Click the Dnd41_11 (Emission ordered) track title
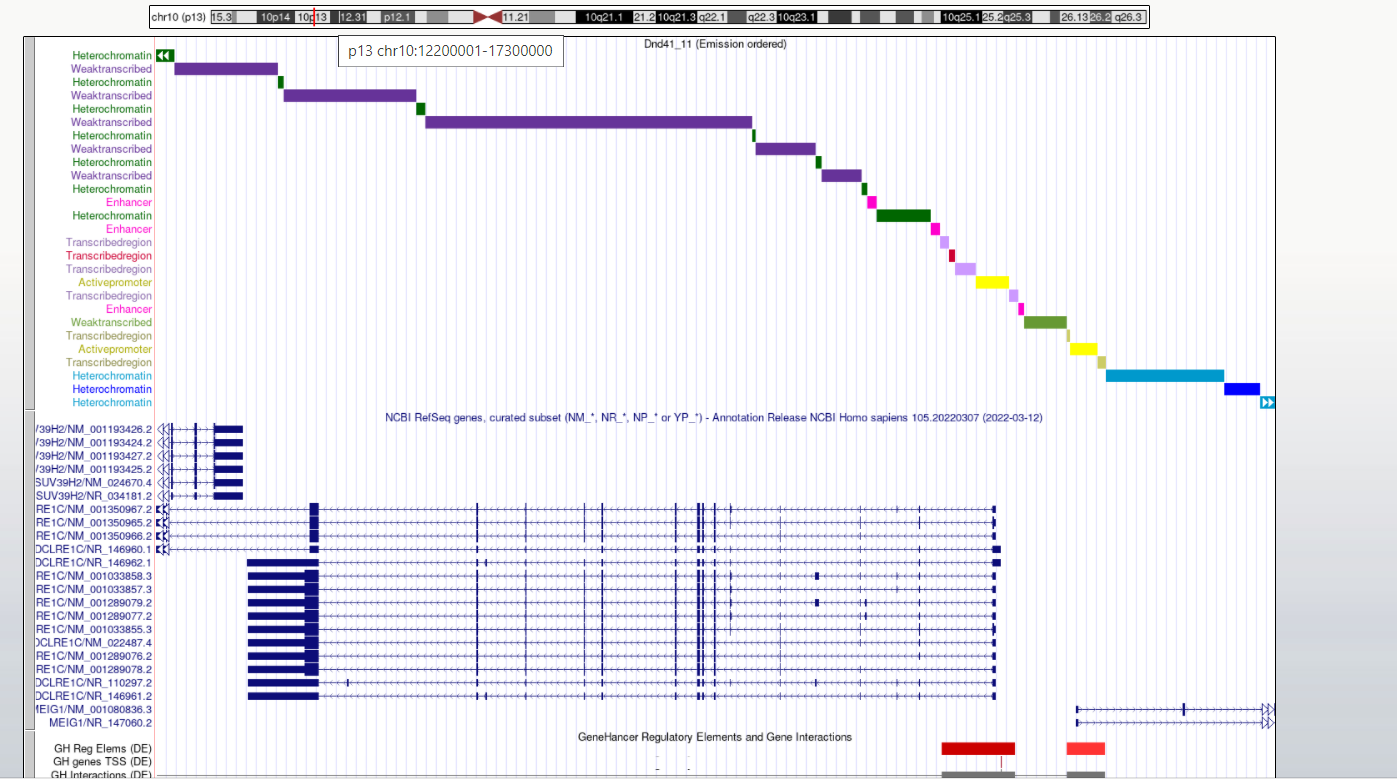 (715, 44)
